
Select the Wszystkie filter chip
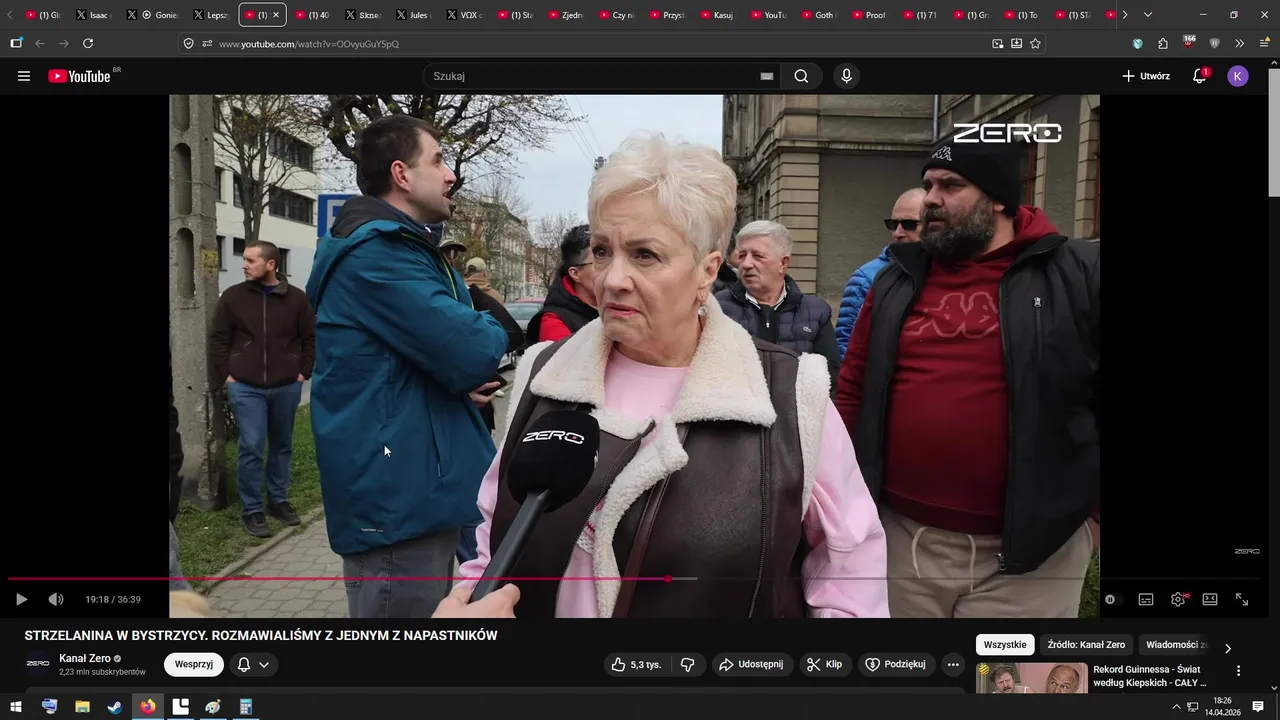click(1005, 645)
